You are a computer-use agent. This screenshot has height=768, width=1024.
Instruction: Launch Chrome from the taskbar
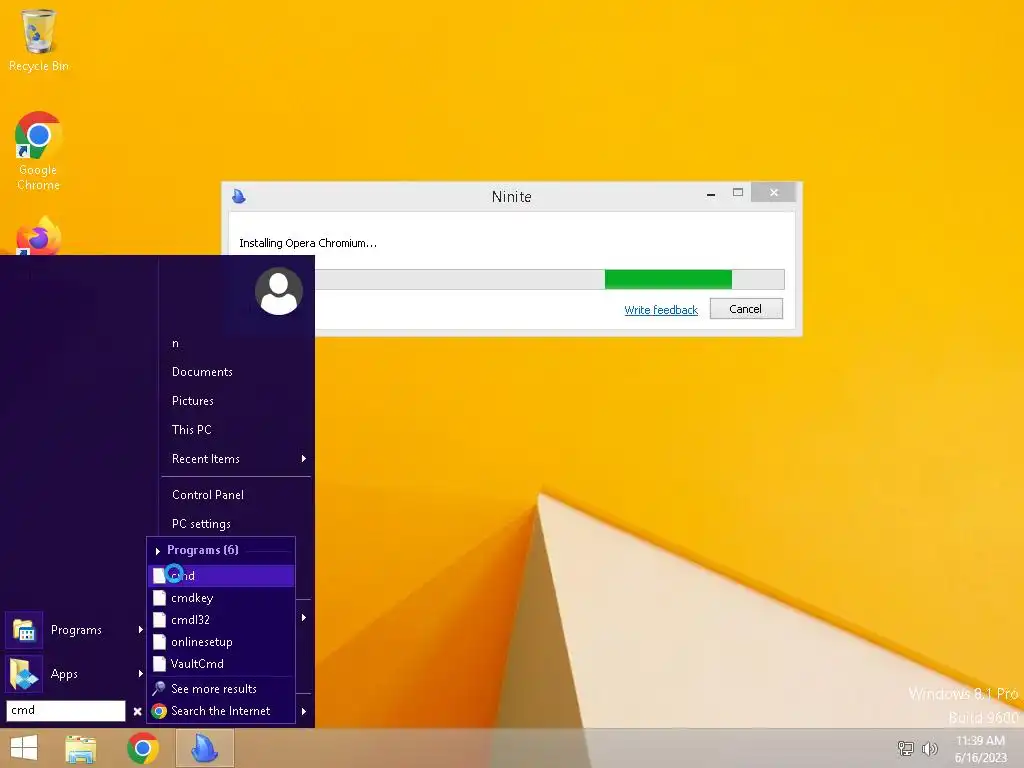click(143, 748)
